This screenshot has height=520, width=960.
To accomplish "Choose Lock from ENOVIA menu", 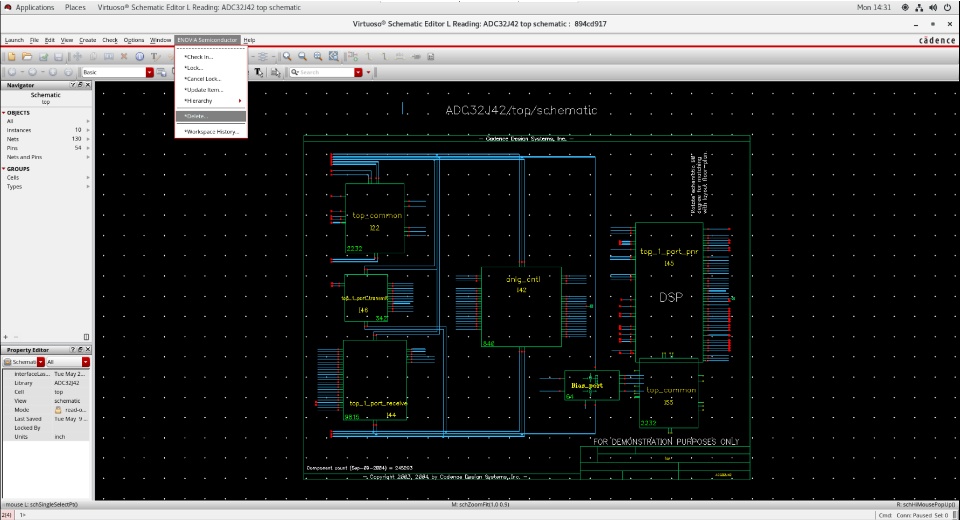I will (211, 68).
